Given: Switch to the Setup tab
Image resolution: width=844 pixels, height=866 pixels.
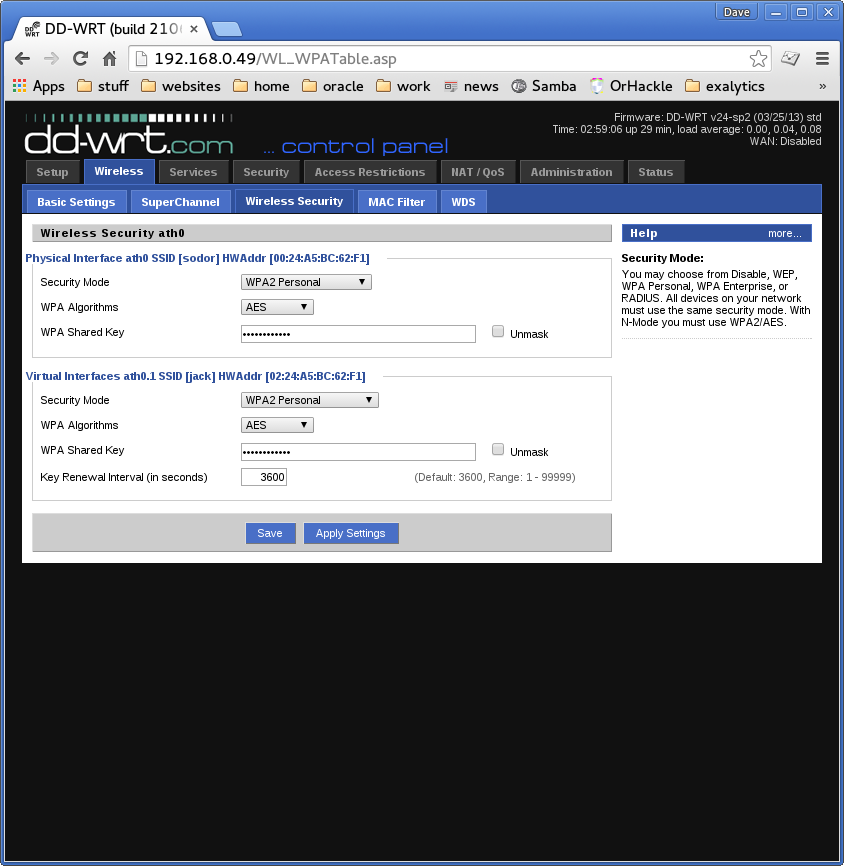Looking at the screenshot, I should pyautogui.click(x=52, y=172).
